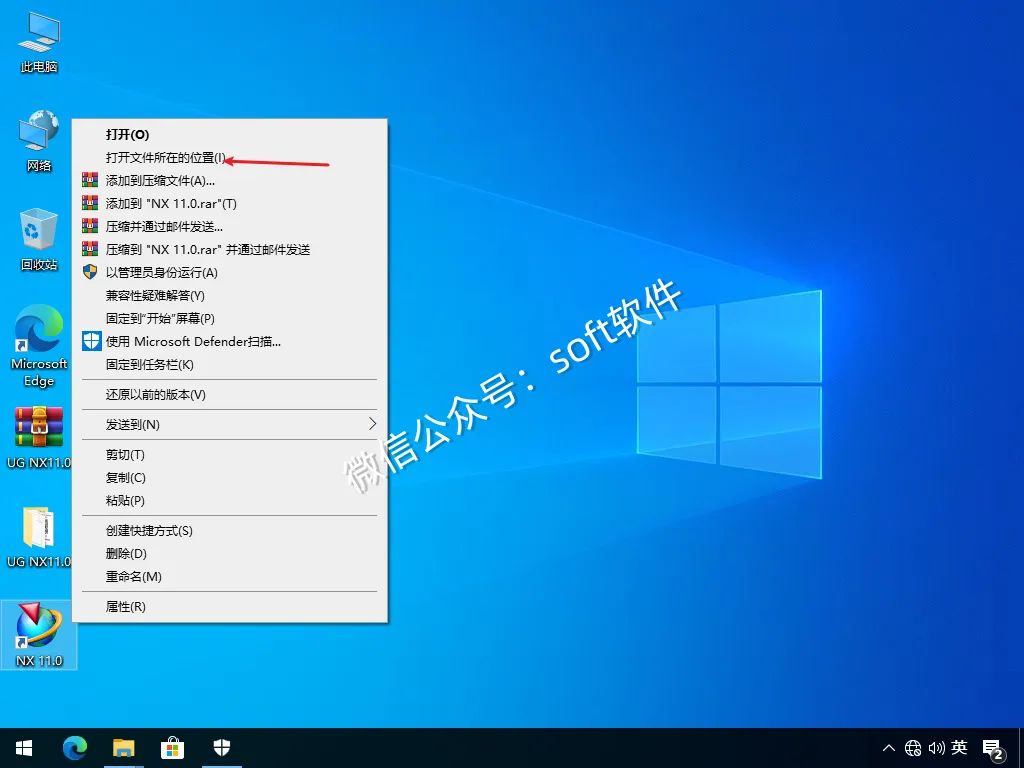Select the 回收站 recycle bin icon
The width and height of the screenshot is (1024, 768).
pyautogui.click(x=39, y=240)
